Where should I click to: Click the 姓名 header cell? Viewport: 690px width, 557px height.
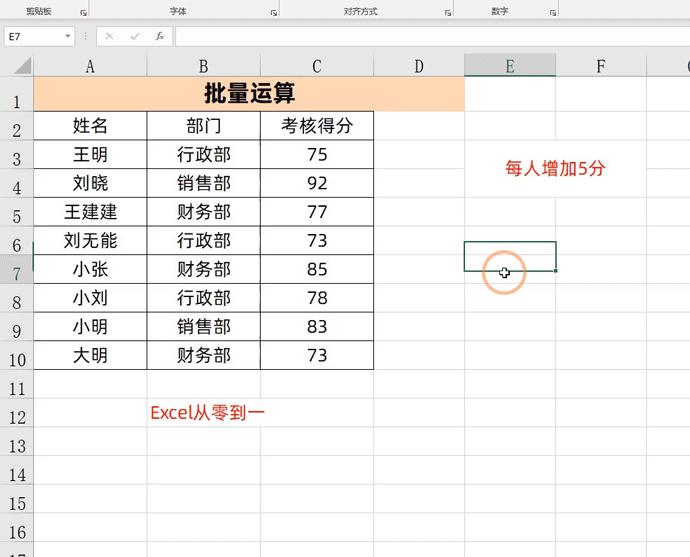[x=90, y=126]
